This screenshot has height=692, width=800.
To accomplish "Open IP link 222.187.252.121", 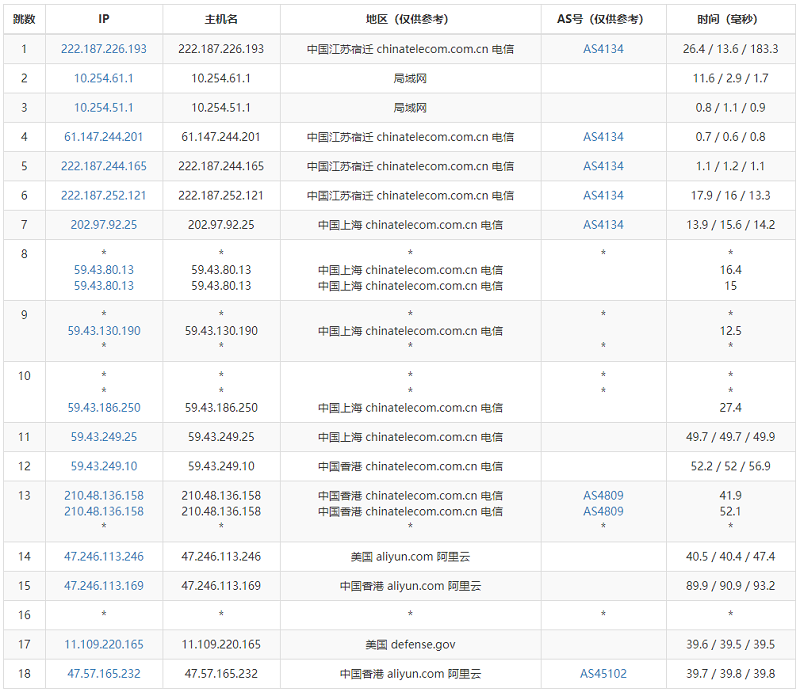I will (104, 195).
